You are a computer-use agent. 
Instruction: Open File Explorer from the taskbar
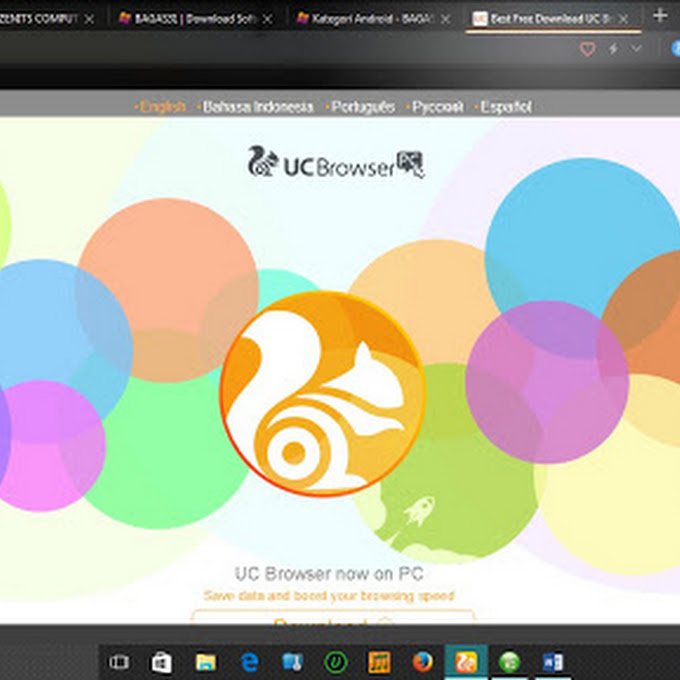(206, 663)
